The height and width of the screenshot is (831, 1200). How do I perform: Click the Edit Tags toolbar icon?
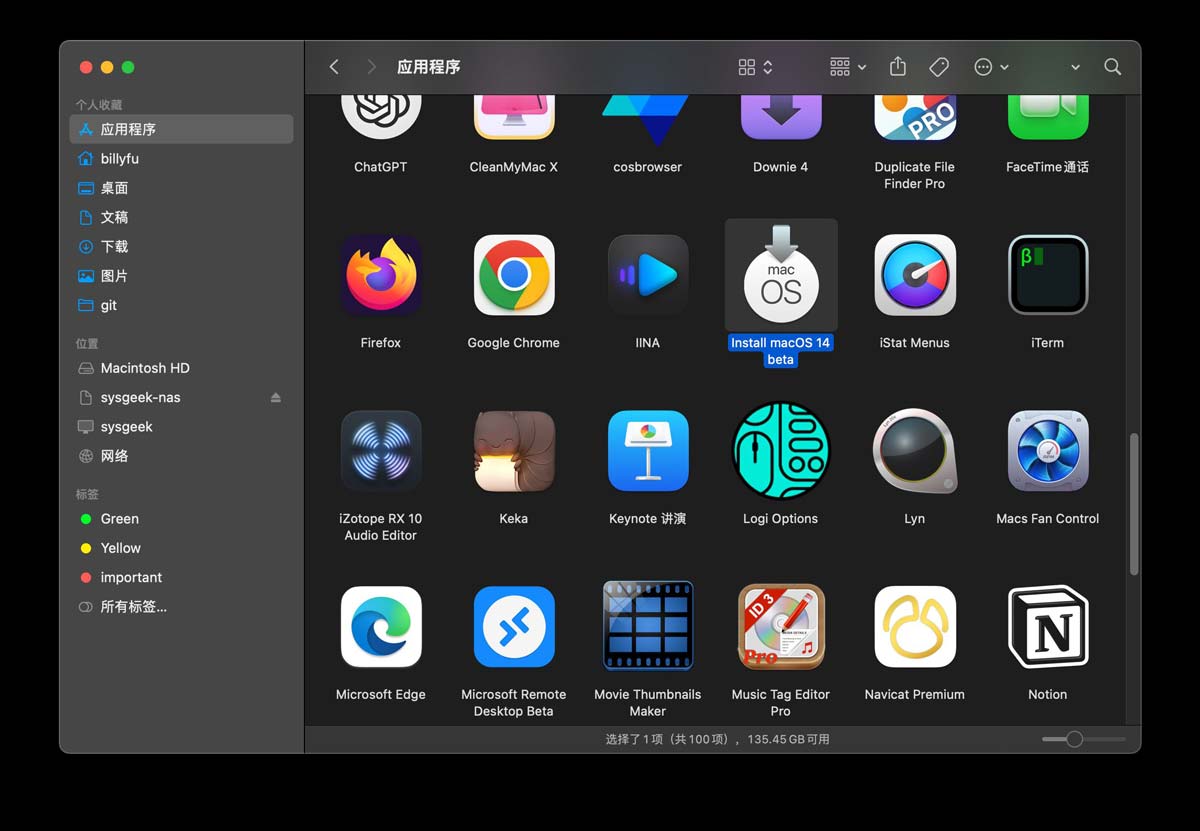[938, 67]
